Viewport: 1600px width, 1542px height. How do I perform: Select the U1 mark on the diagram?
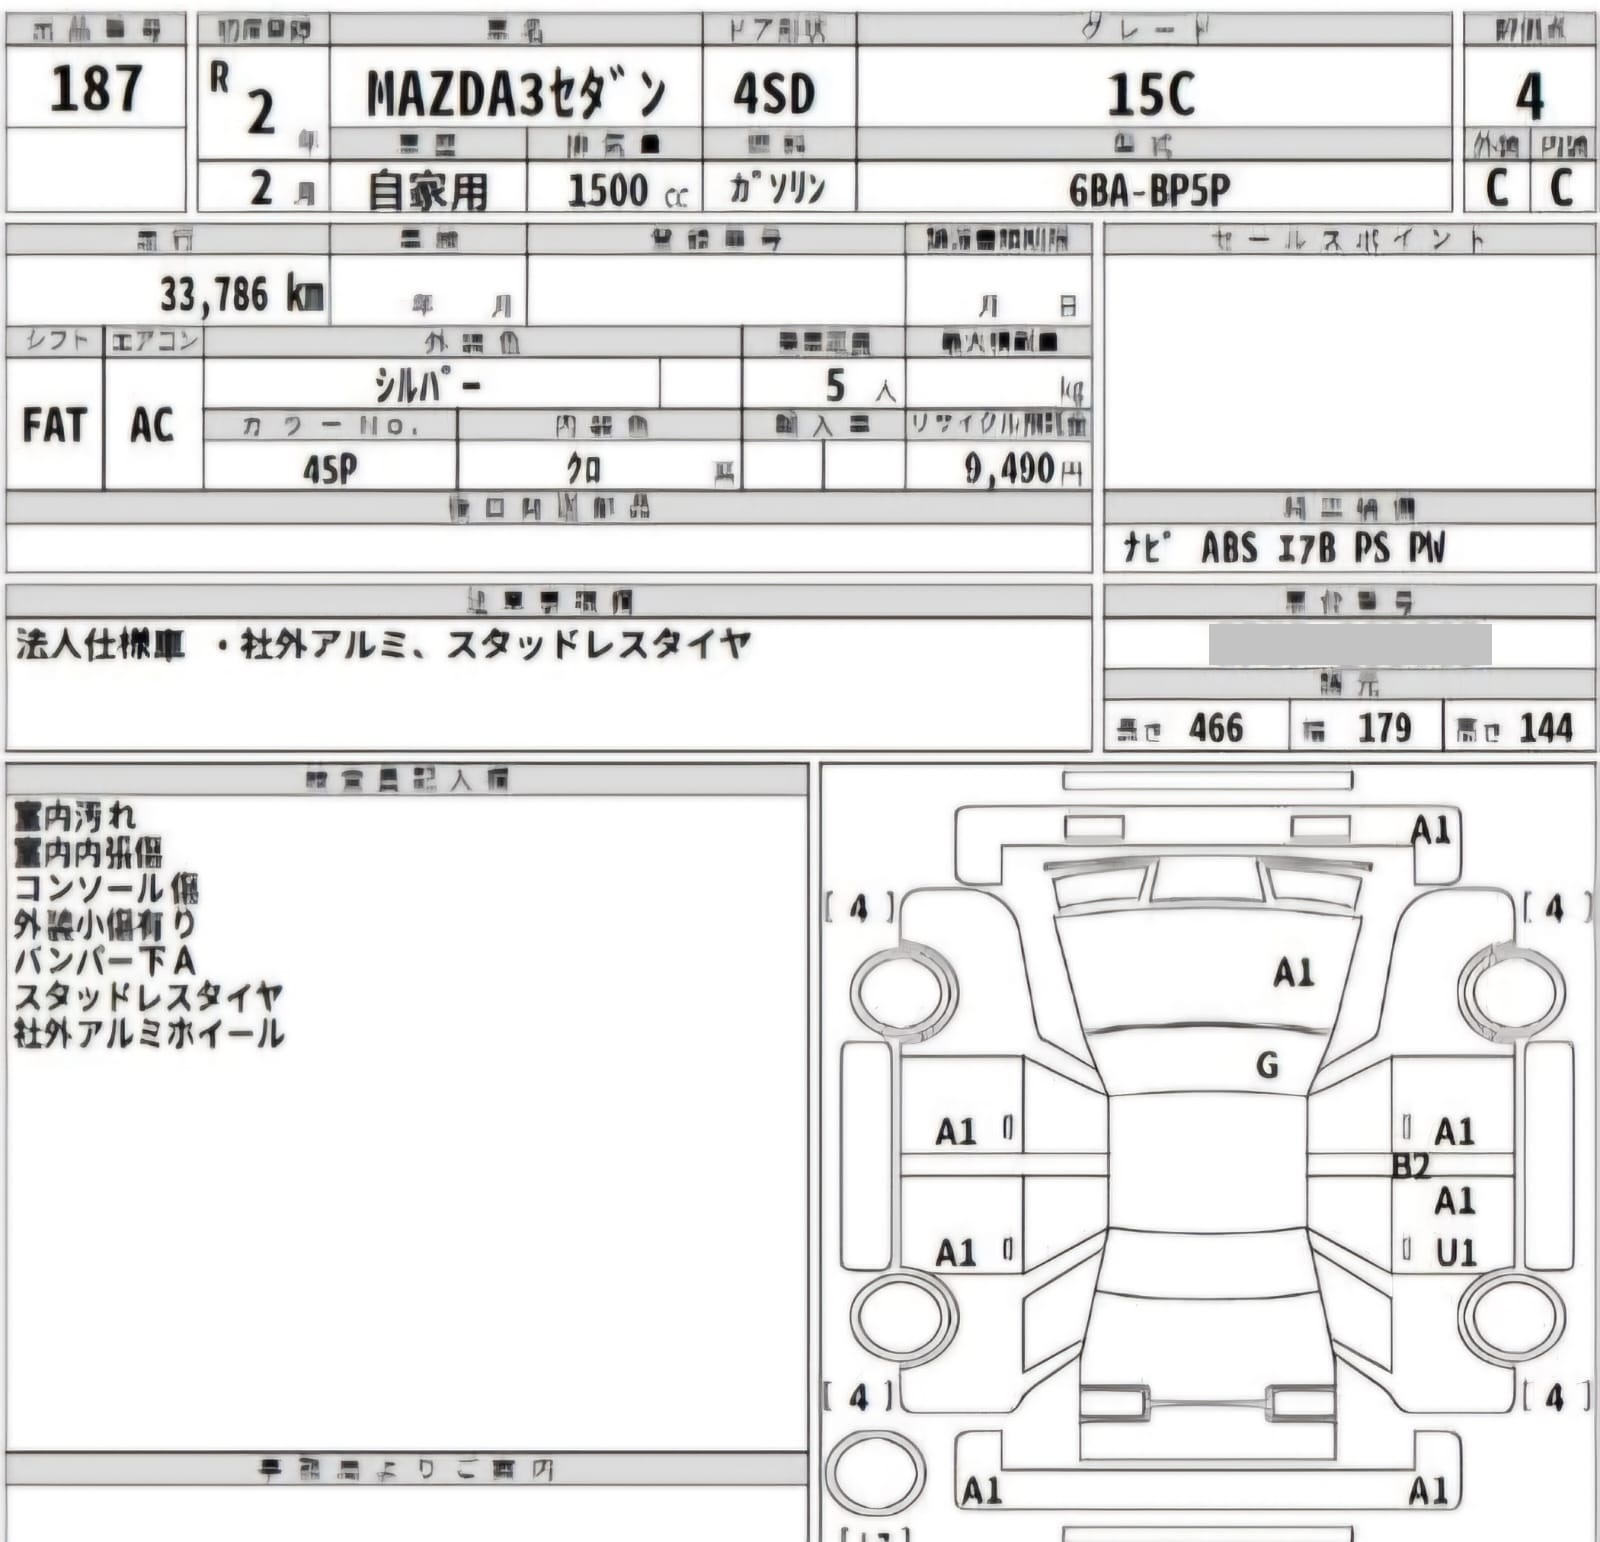pos(1455,1252)
